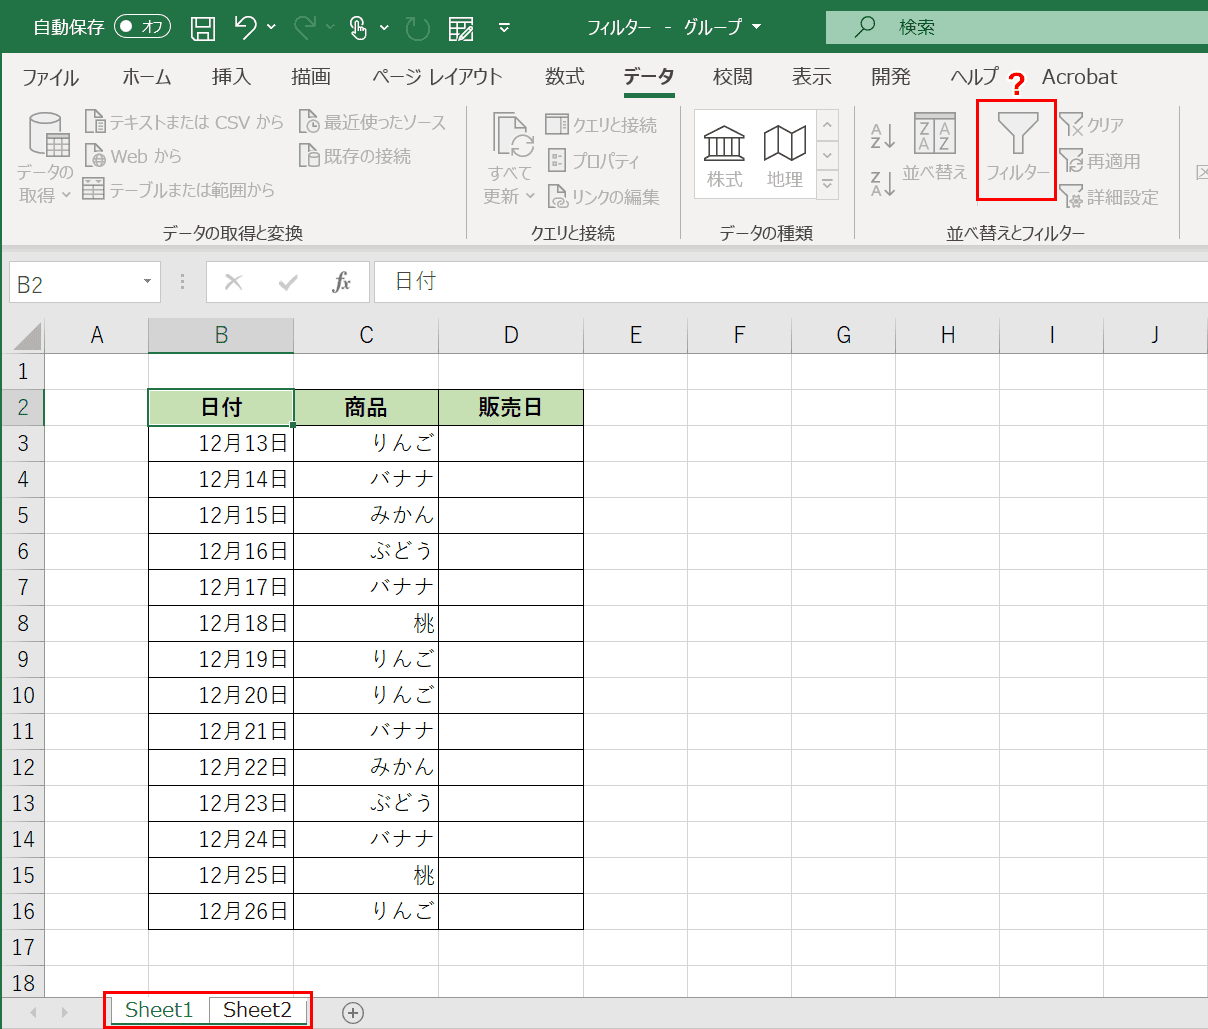Open 既存の接続 (existing connections)

[355, 156]
